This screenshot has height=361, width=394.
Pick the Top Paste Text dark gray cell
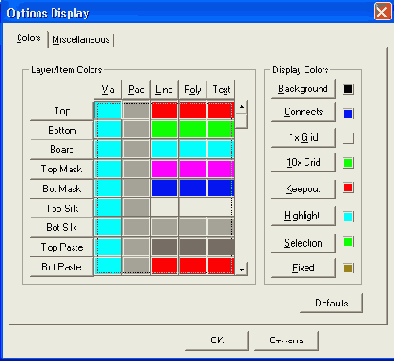(x=221, y=247)
